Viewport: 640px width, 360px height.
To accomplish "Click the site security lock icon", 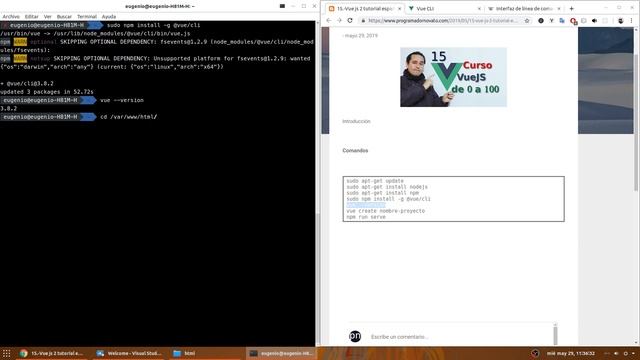I will pyautogui.click(x=363, y=20).
